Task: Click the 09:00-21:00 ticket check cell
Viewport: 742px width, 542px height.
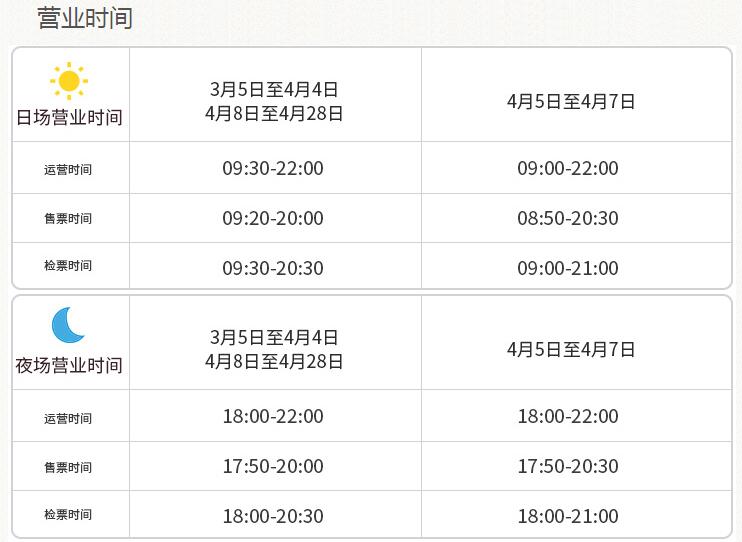Action: pos(568,268)
